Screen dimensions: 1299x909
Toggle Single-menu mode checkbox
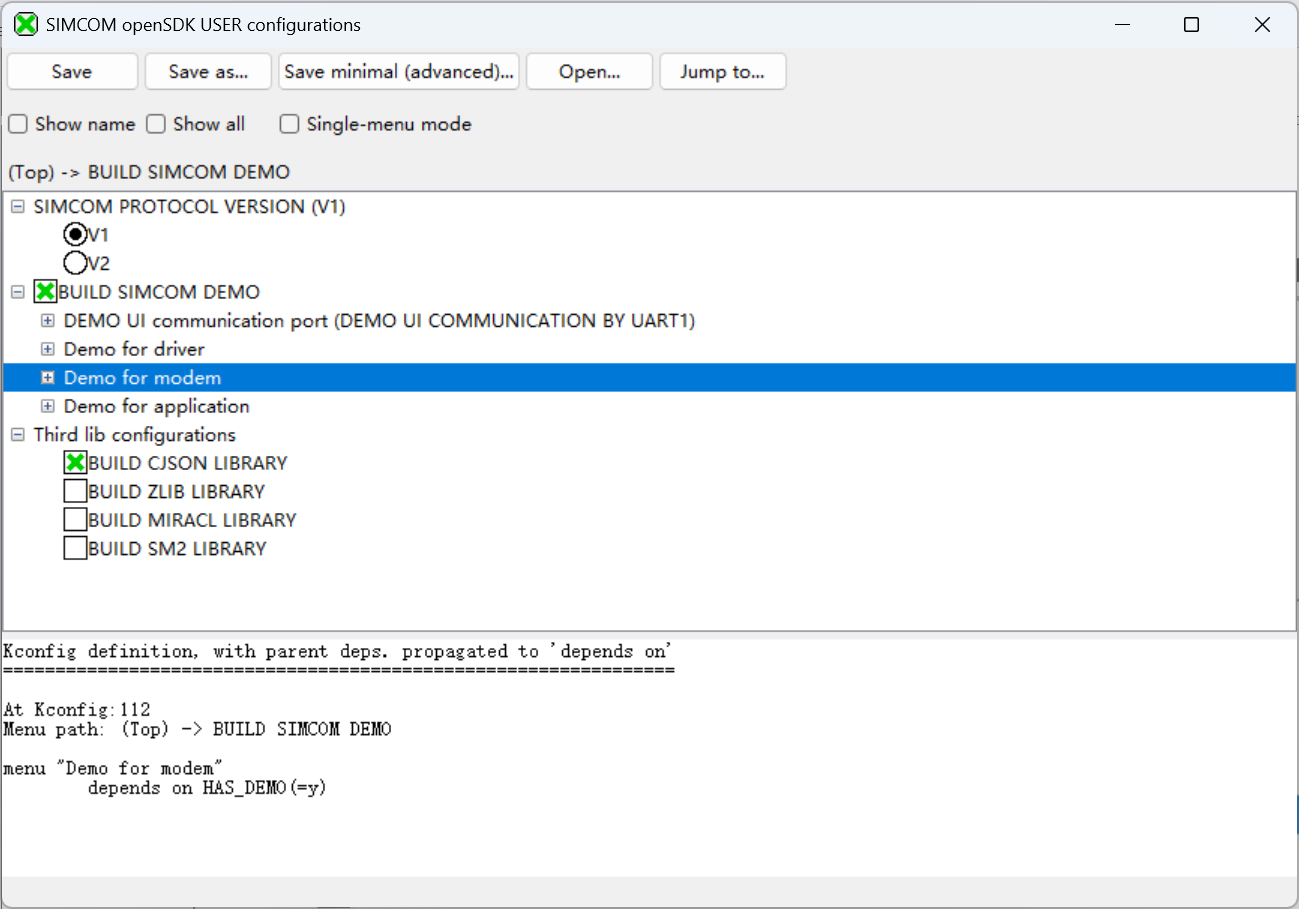click(x=290, y=124)
